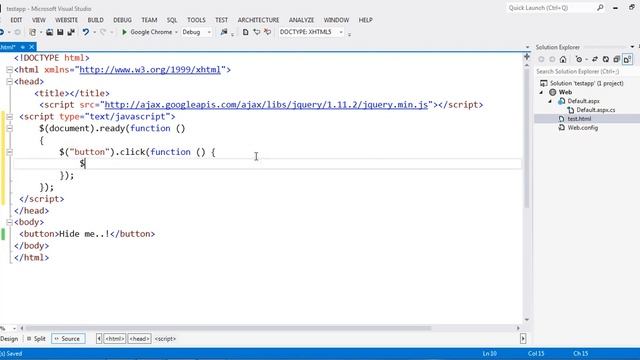Select Web.config in Solution Explorer
640x360 pixels.
tap(582, 128)
